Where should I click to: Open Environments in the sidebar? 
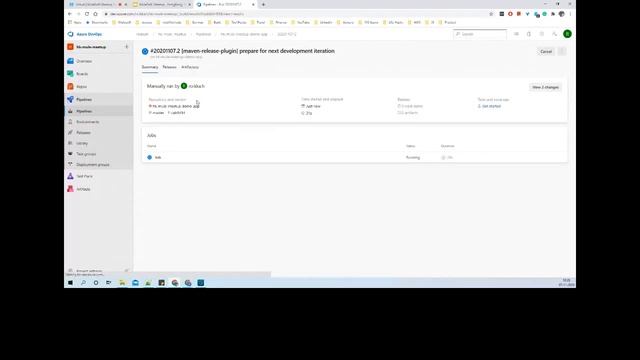click(x=87, y=122)
